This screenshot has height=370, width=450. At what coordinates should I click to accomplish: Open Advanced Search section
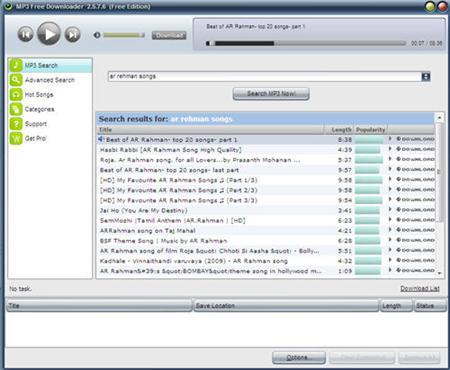(x=50, y=80)
